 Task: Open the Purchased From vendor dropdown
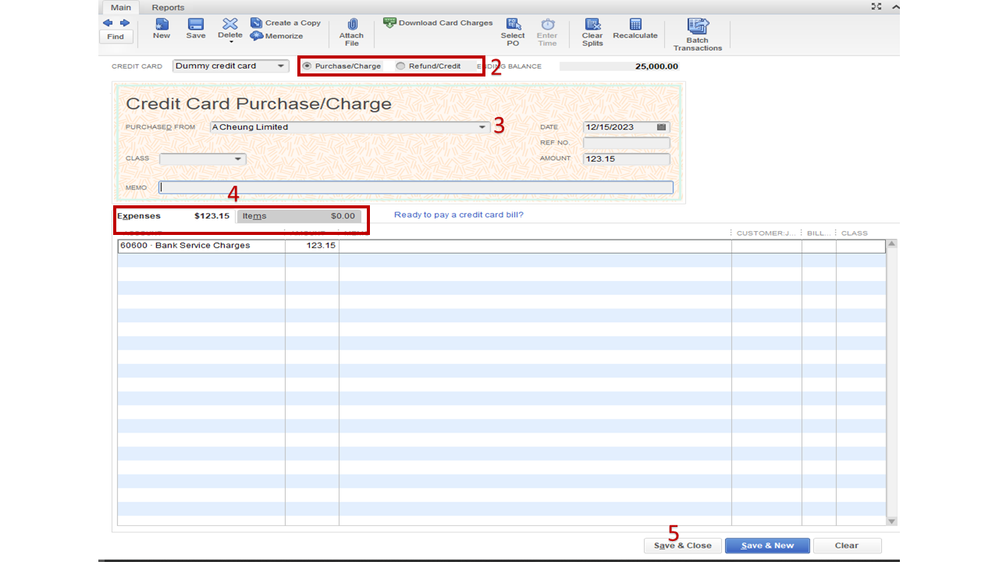pos(482,128)
